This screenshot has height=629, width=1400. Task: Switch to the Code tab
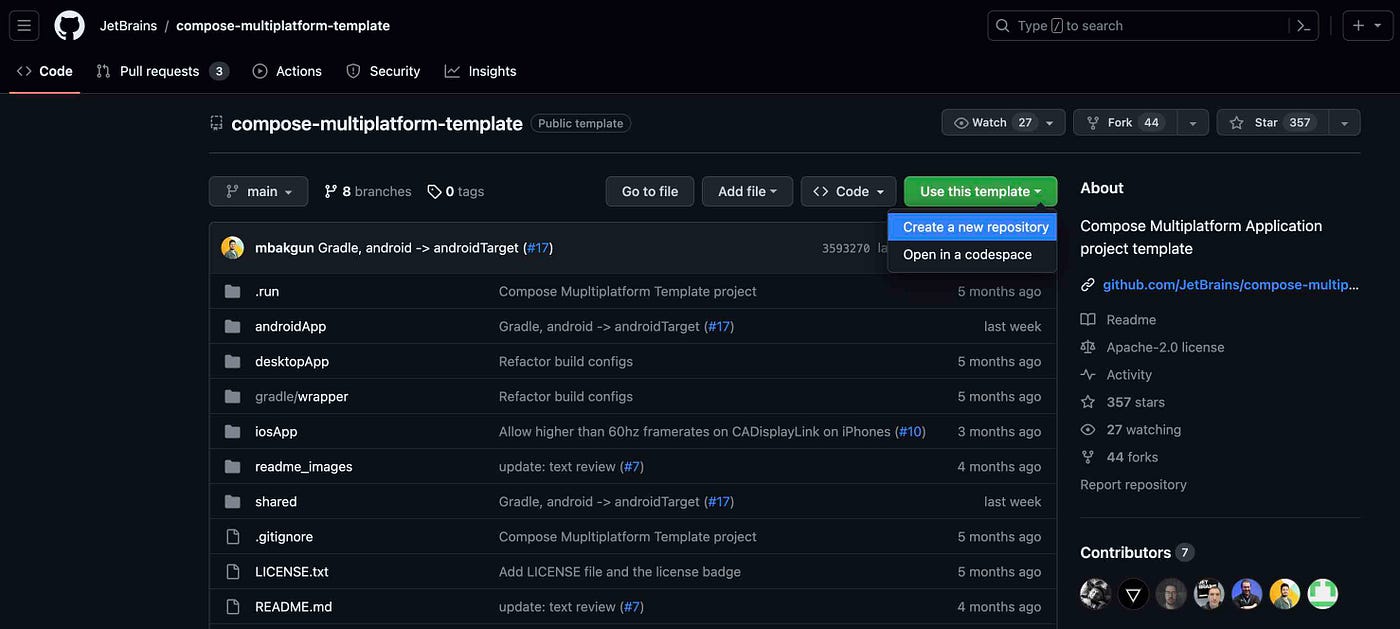[x=45, y=71]
